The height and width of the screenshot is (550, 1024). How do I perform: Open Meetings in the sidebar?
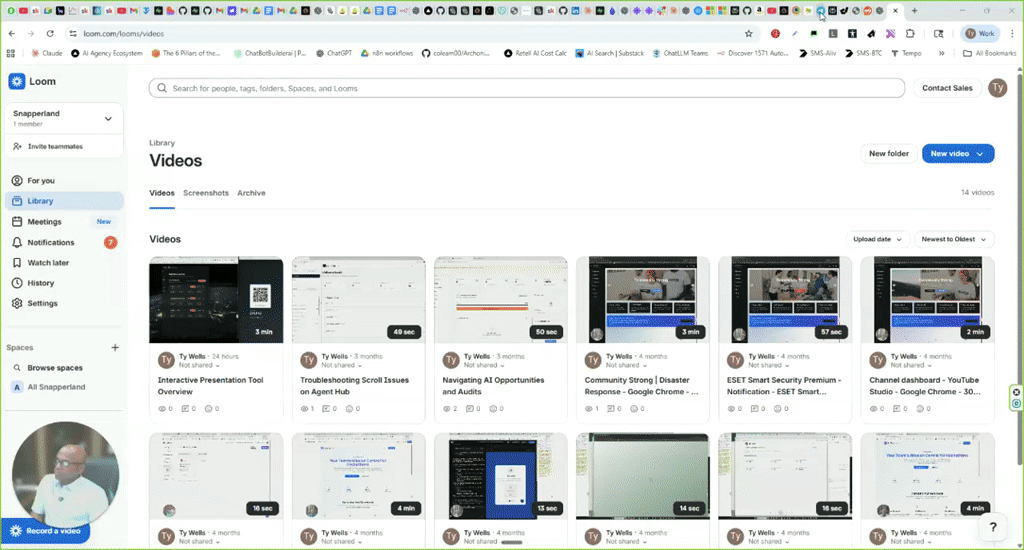[x=64, y=221]
